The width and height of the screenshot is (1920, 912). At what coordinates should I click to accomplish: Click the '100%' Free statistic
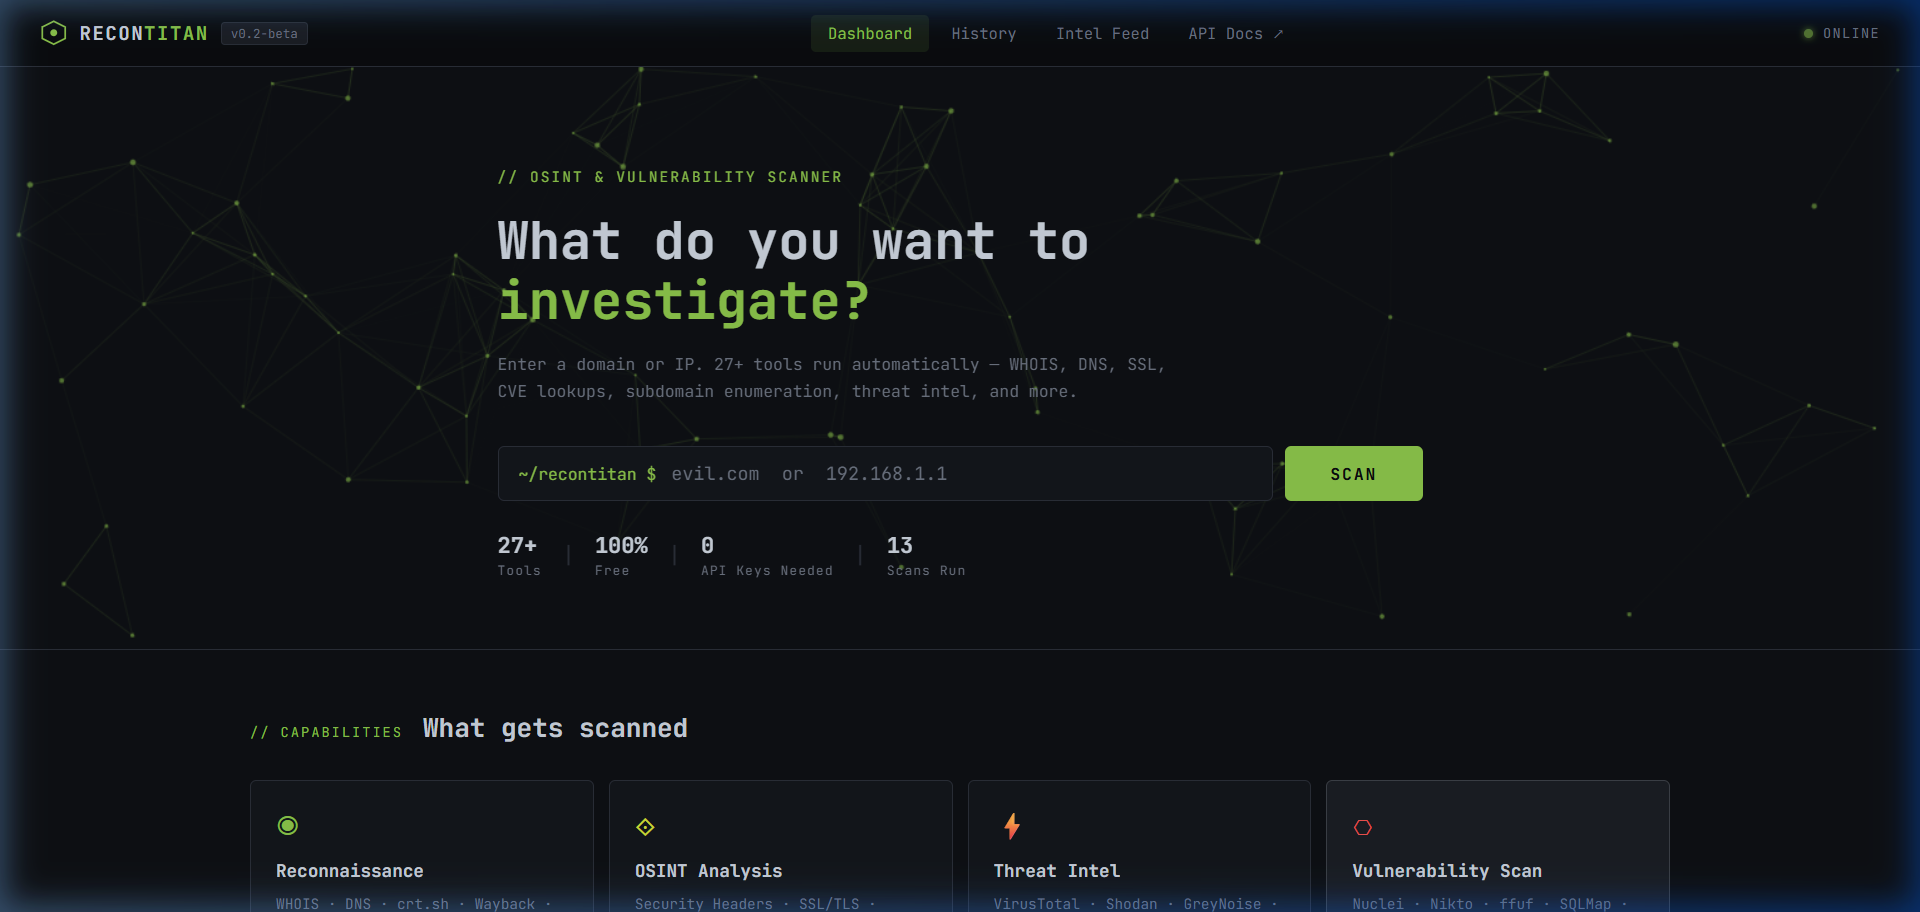point(621,556)
